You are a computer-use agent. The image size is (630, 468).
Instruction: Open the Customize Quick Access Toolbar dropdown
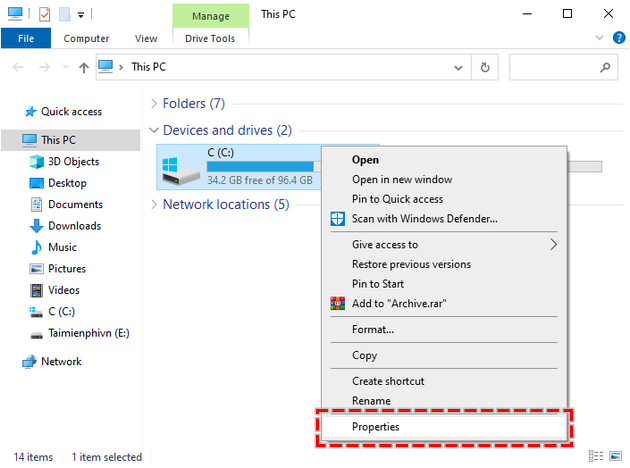81,15
